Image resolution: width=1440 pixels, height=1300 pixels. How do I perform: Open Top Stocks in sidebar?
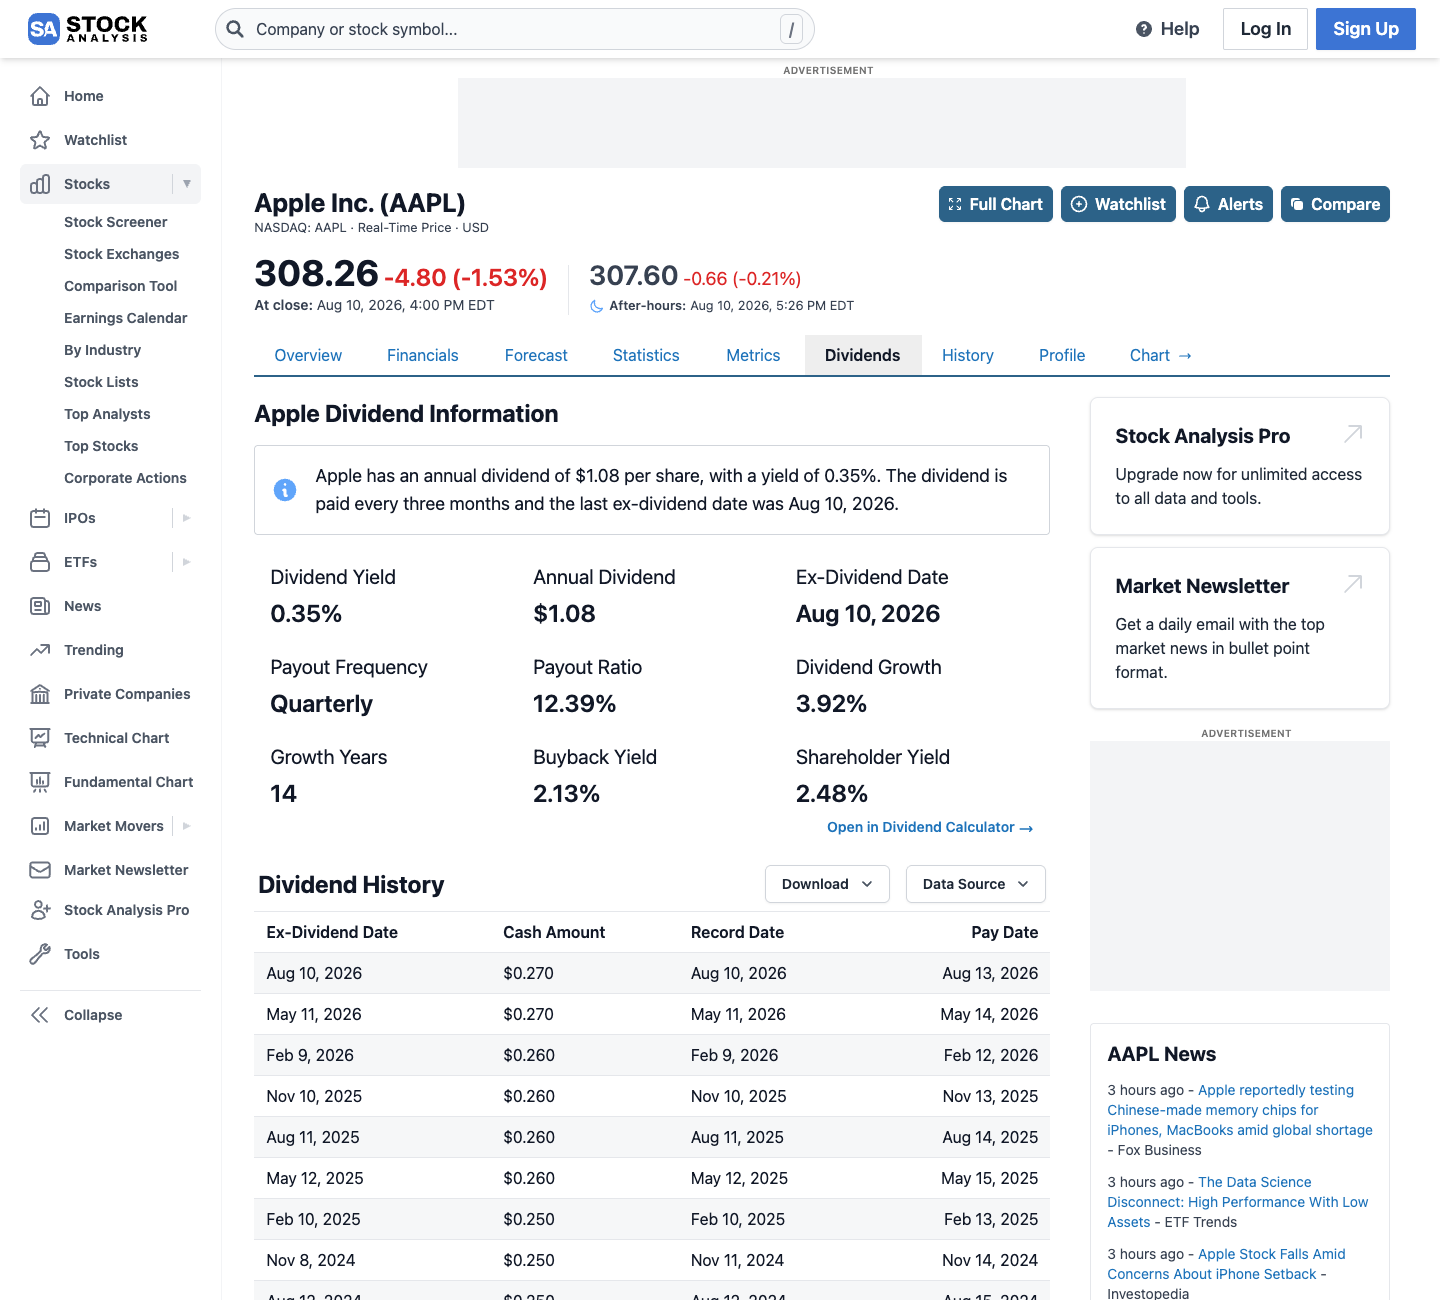click(x=102, y=446)
